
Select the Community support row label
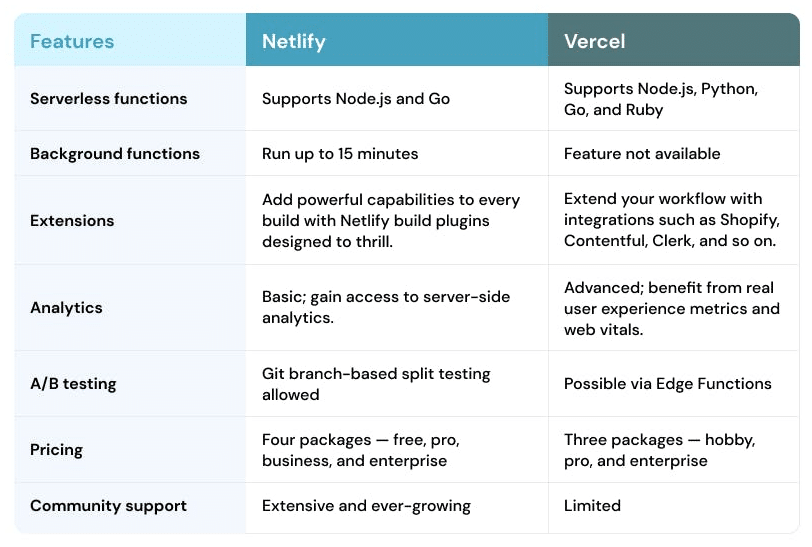coord(108,506)
